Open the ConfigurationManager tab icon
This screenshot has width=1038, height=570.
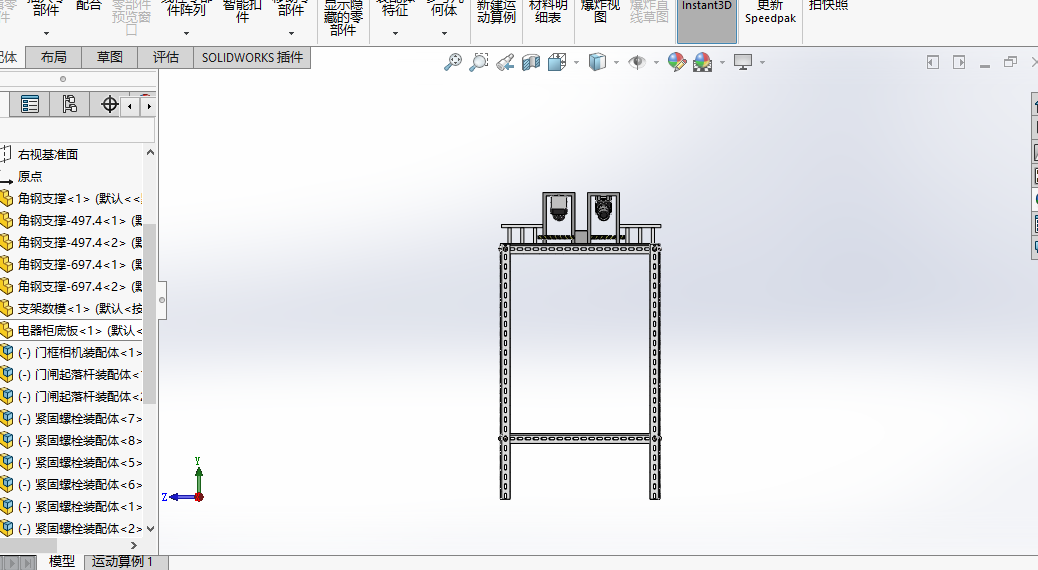(x=70, y=105)
